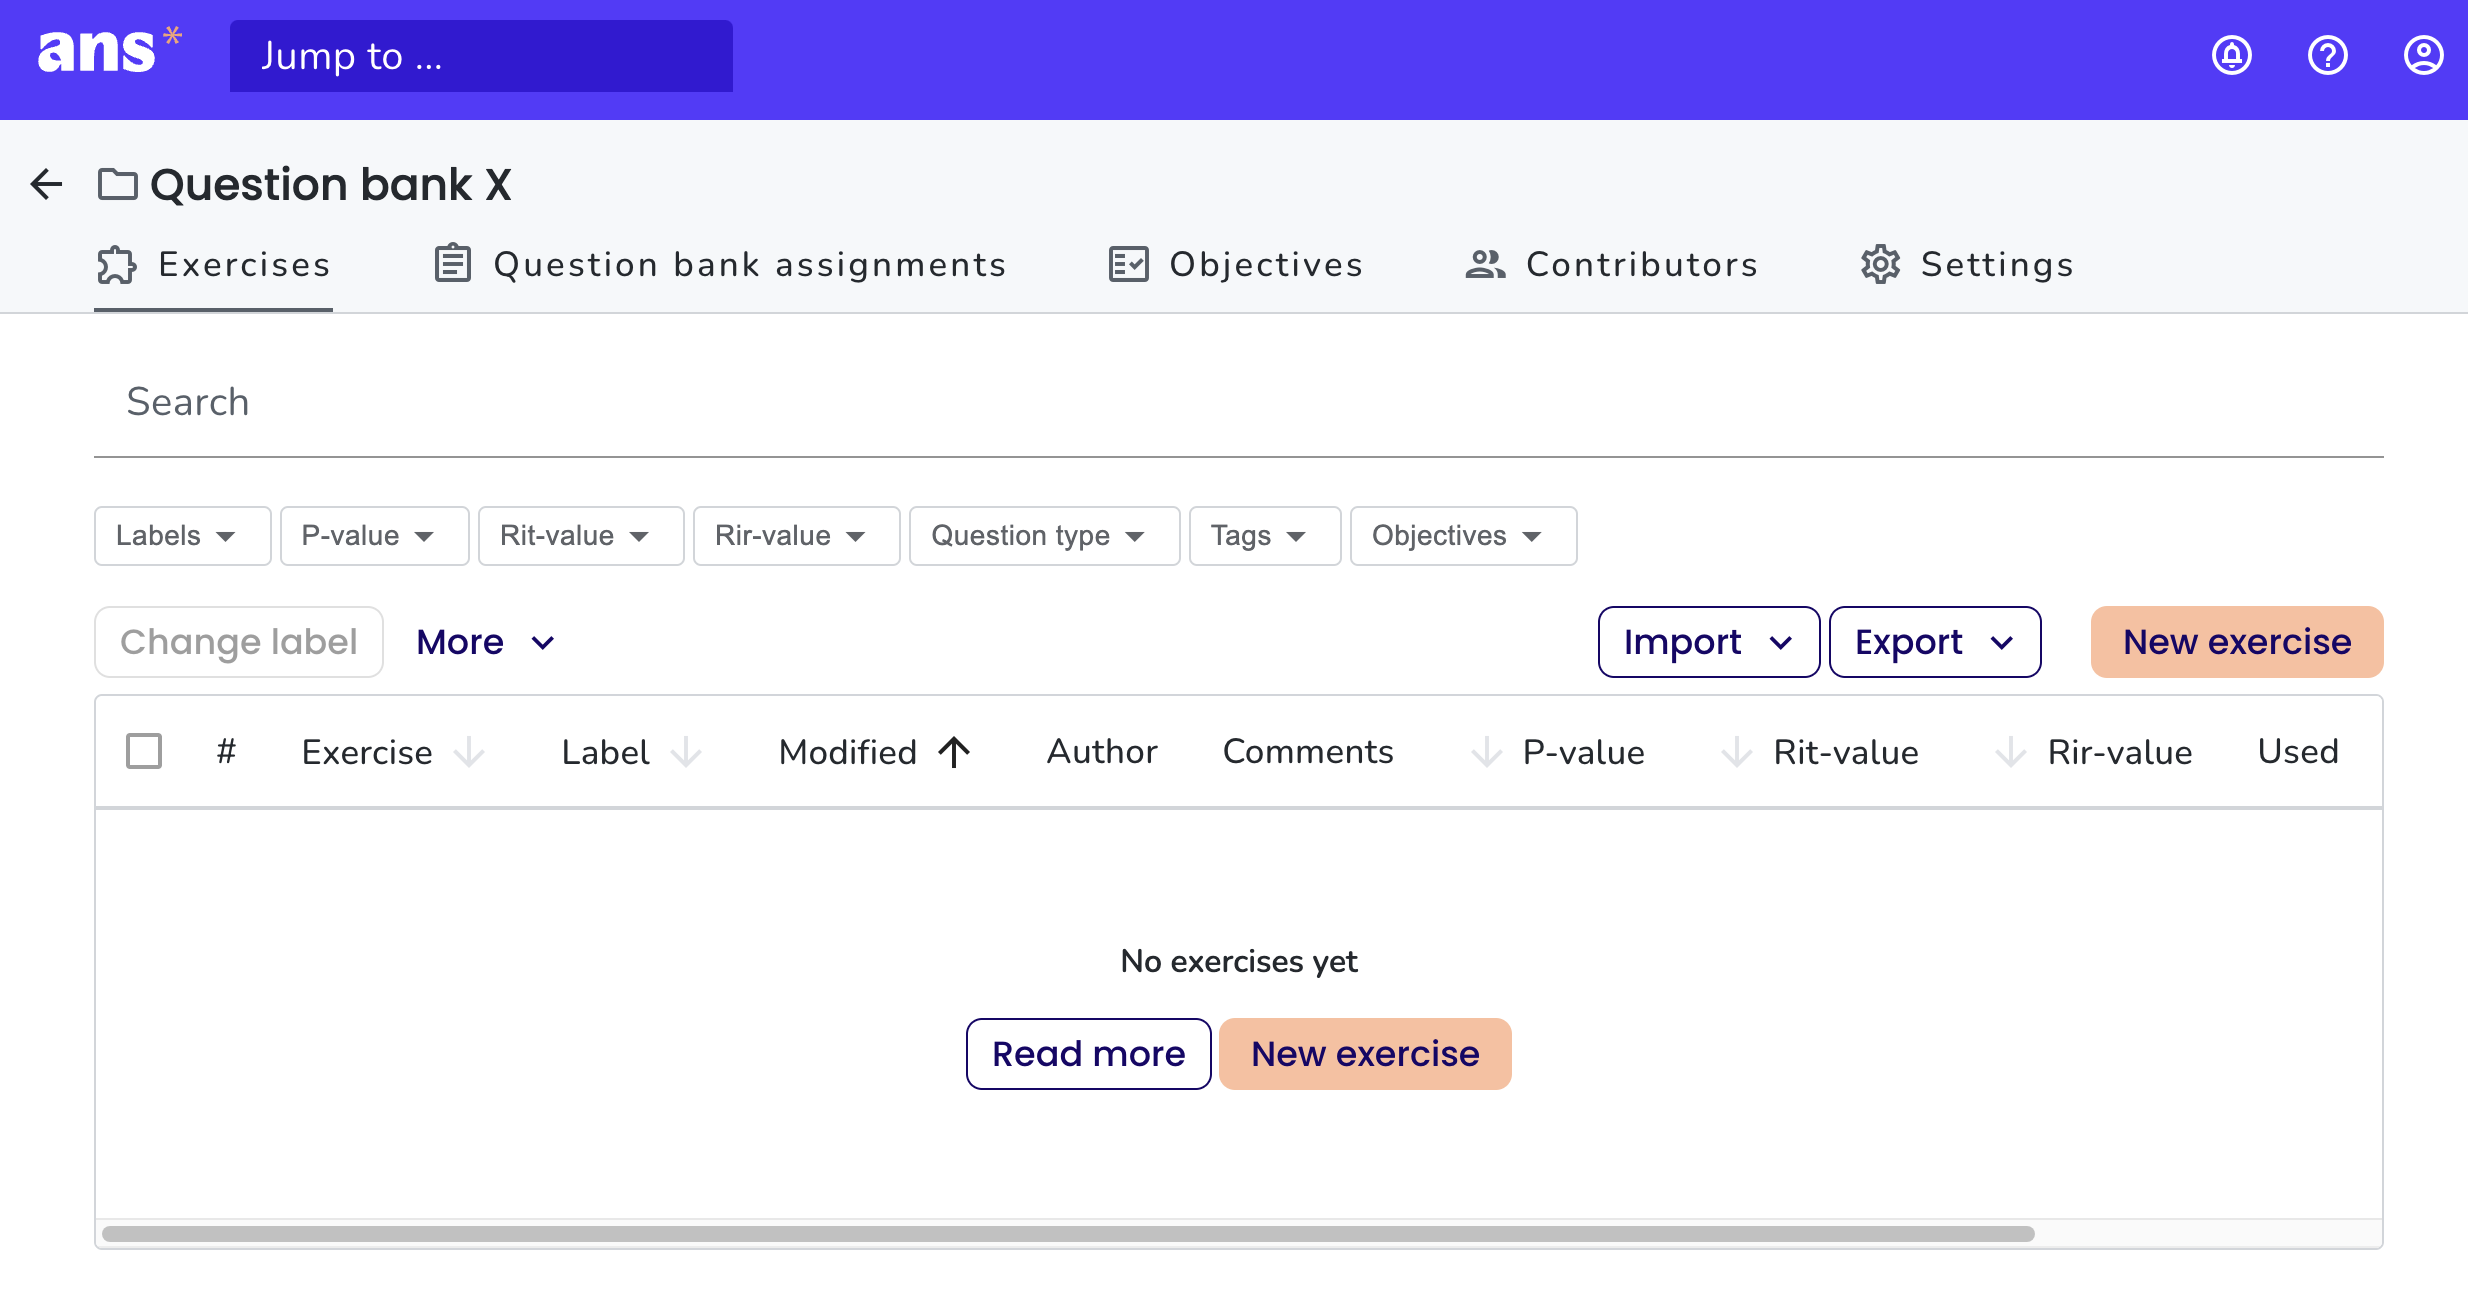Open the Rit-value filter dropdown
This screenshot has width=2468, height=1298.
point(581,536)
